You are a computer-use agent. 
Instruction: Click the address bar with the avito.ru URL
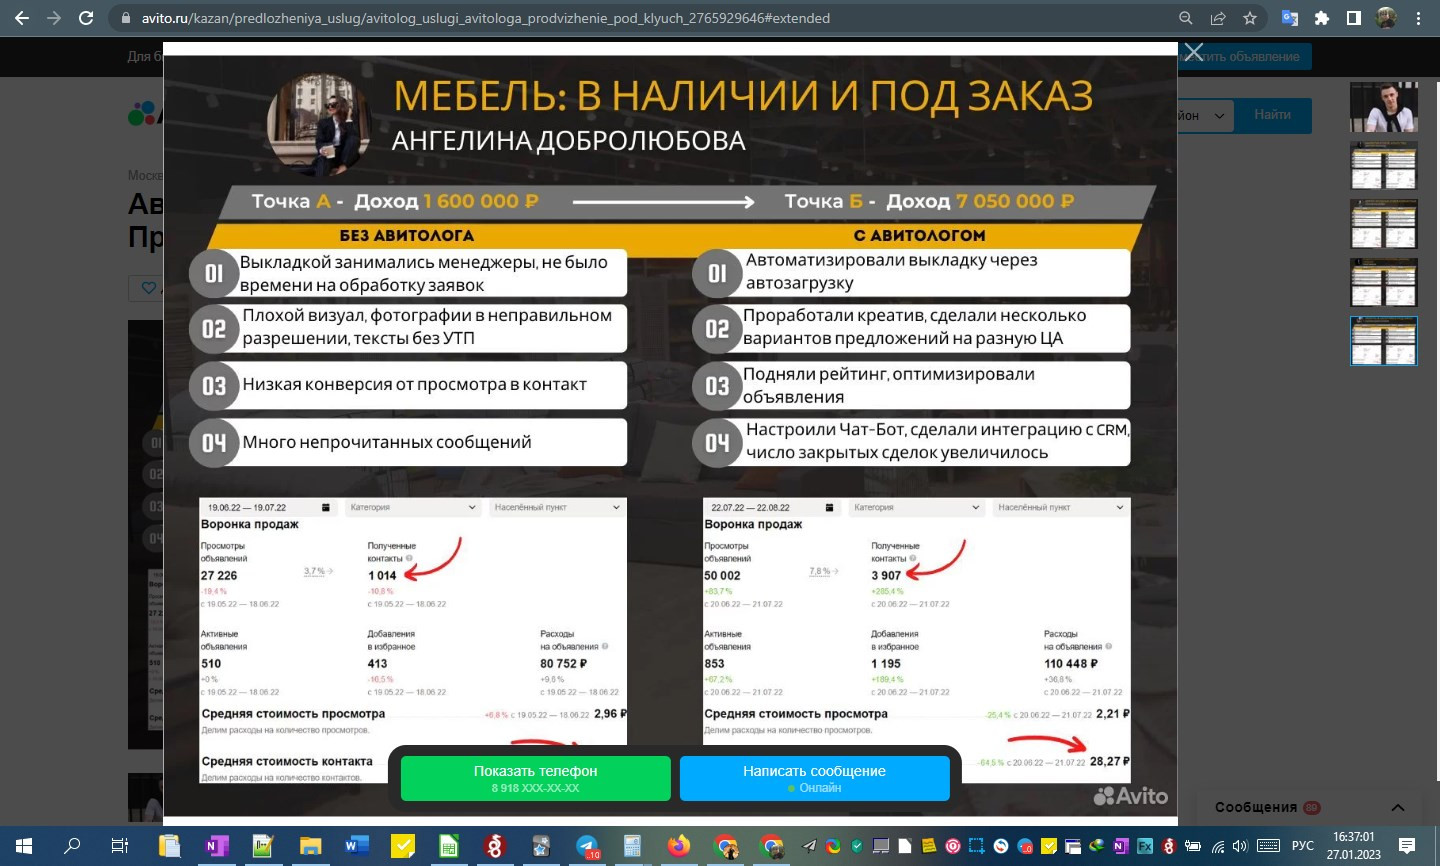click(x=640, y=18)
